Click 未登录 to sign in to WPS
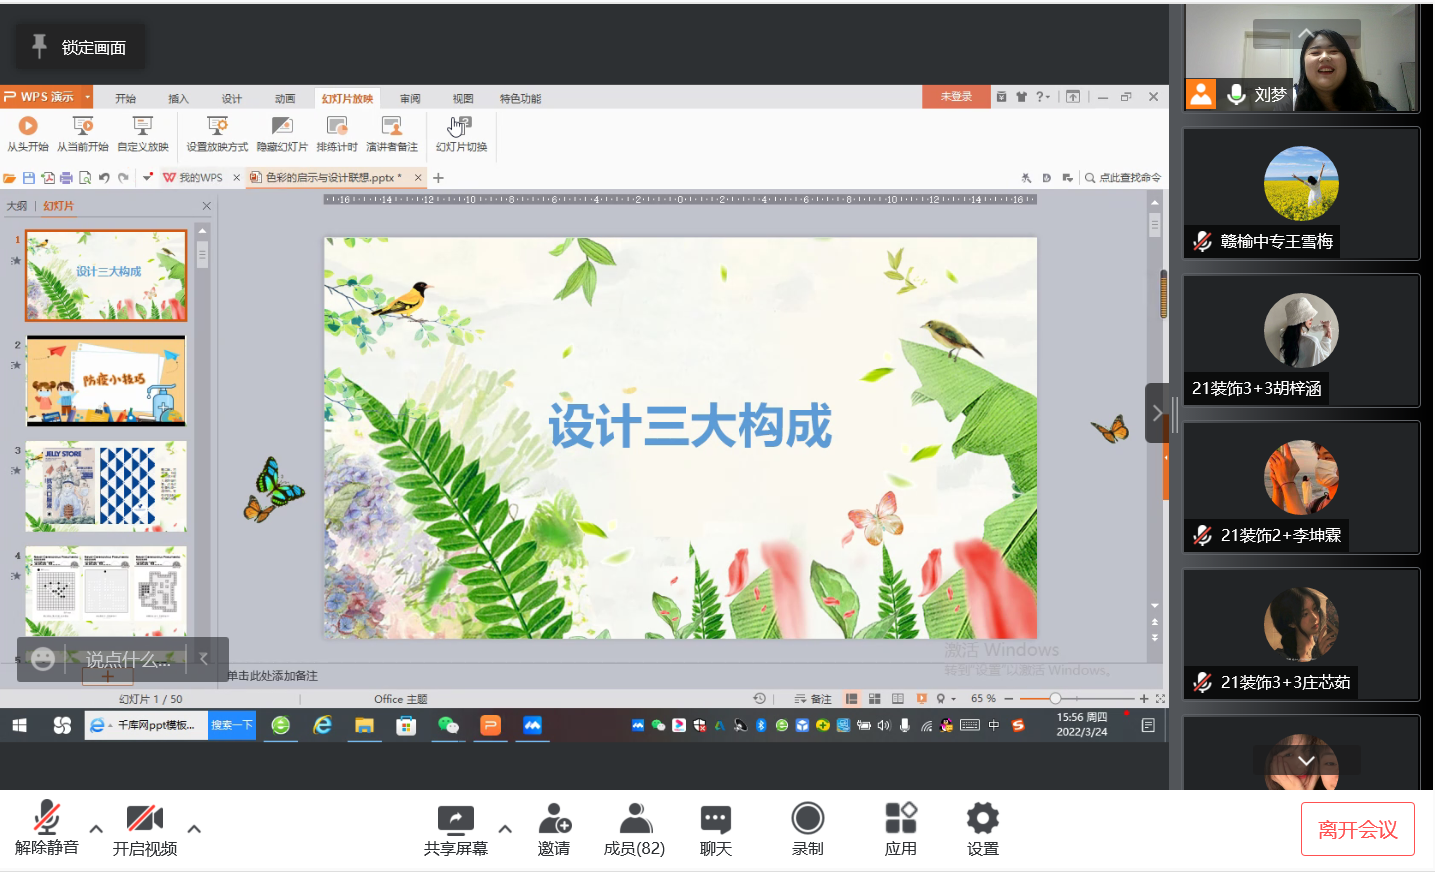 956,96
